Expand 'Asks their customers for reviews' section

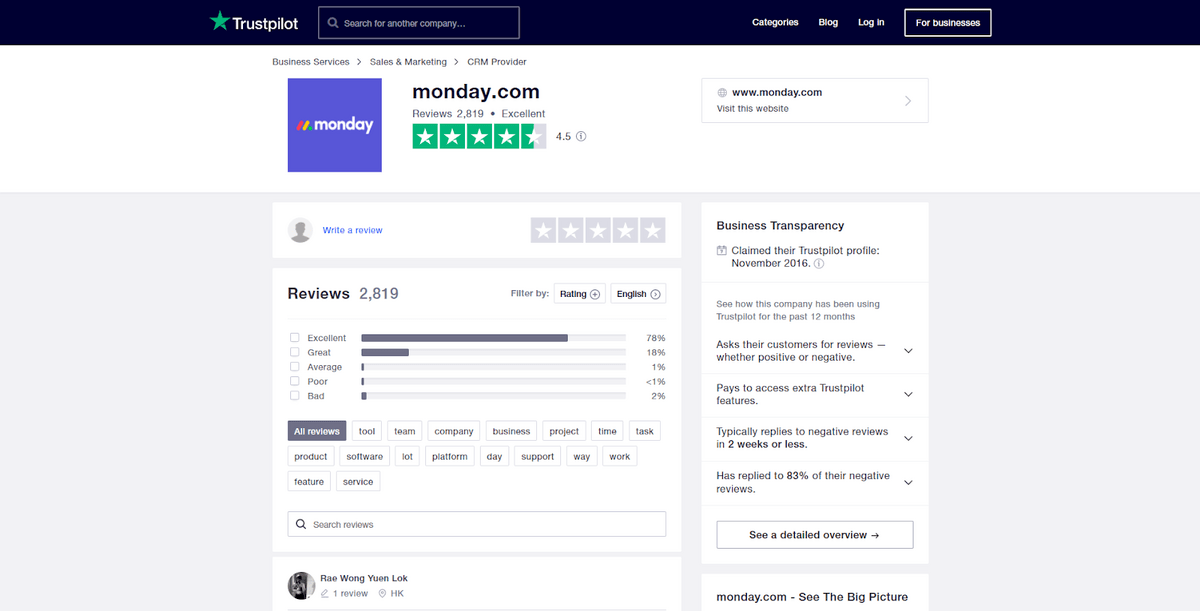908,351
